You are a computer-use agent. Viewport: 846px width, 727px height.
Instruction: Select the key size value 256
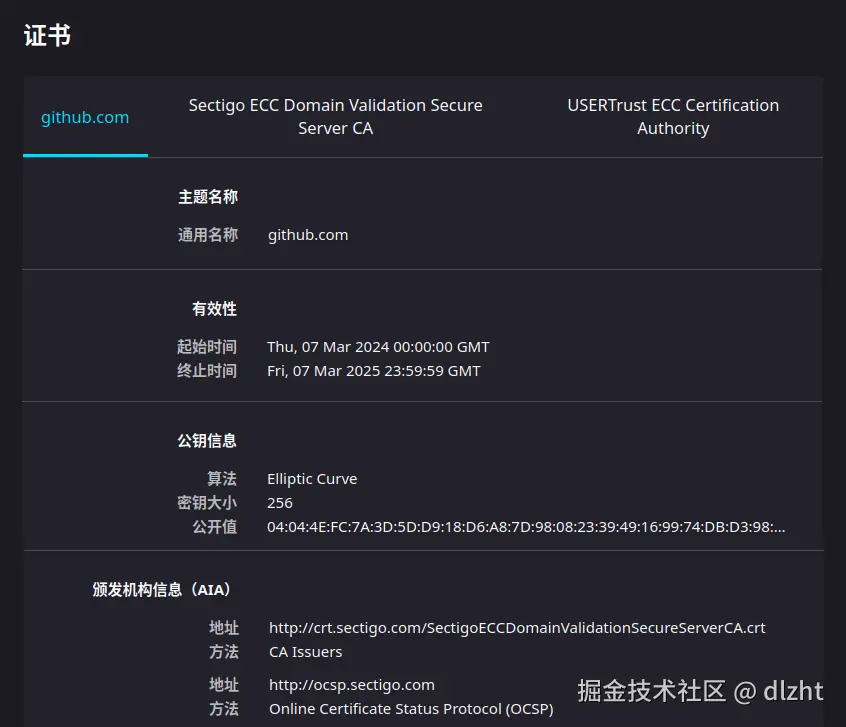(x=280, y=503)
